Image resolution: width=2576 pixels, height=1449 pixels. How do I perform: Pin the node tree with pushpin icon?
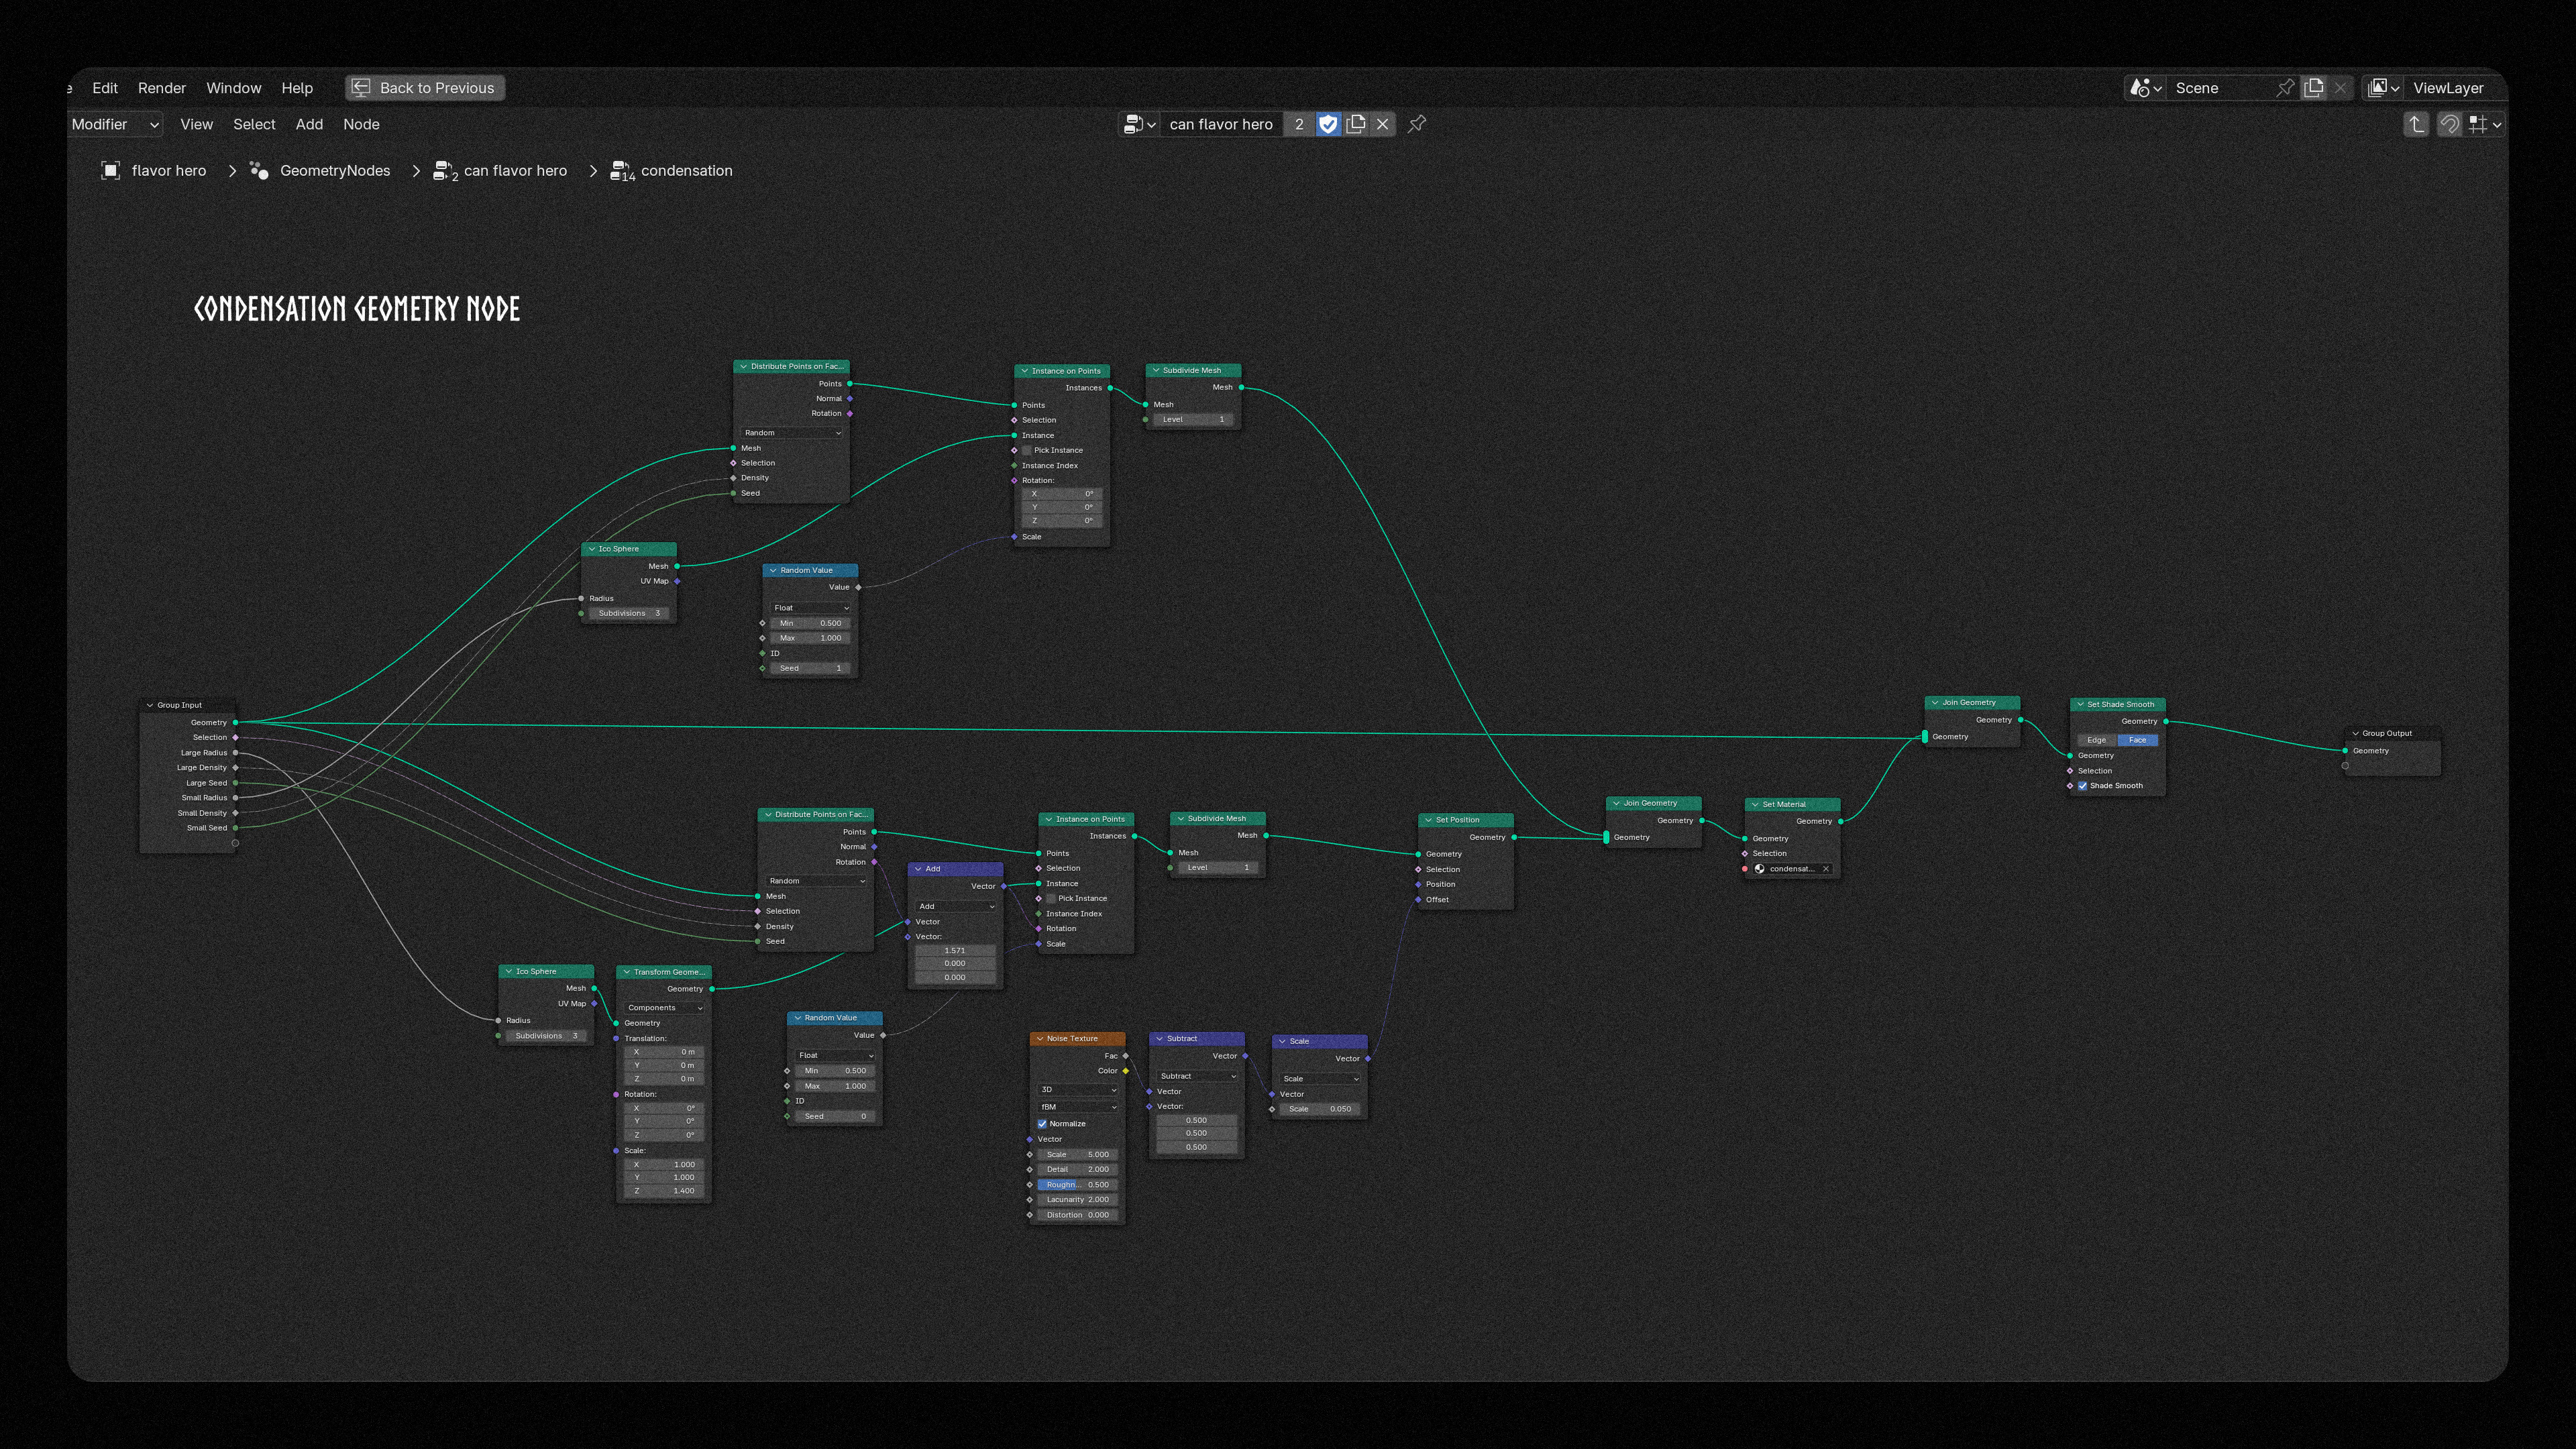(x=1417, y=124)
